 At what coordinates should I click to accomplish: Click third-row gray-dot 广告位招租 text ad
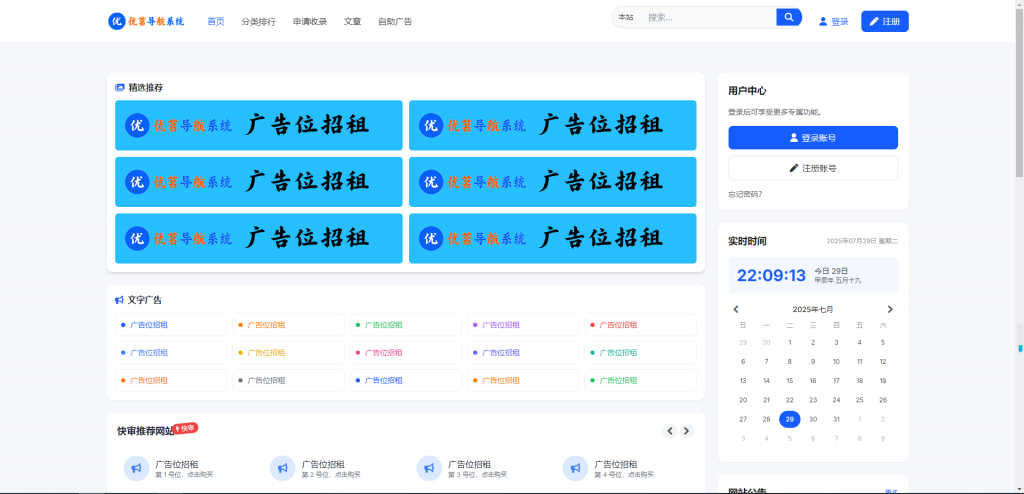tap(289, 380)
